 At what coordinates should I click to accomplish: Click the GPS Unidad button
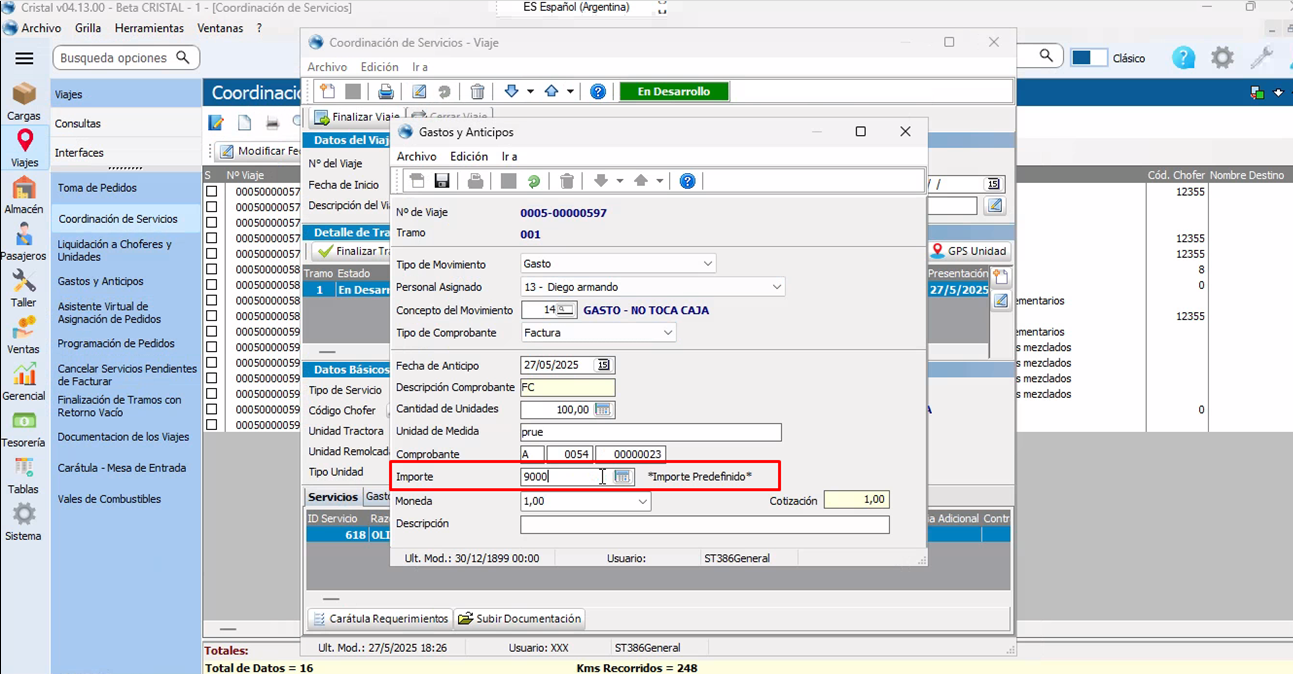click(970, 251)
